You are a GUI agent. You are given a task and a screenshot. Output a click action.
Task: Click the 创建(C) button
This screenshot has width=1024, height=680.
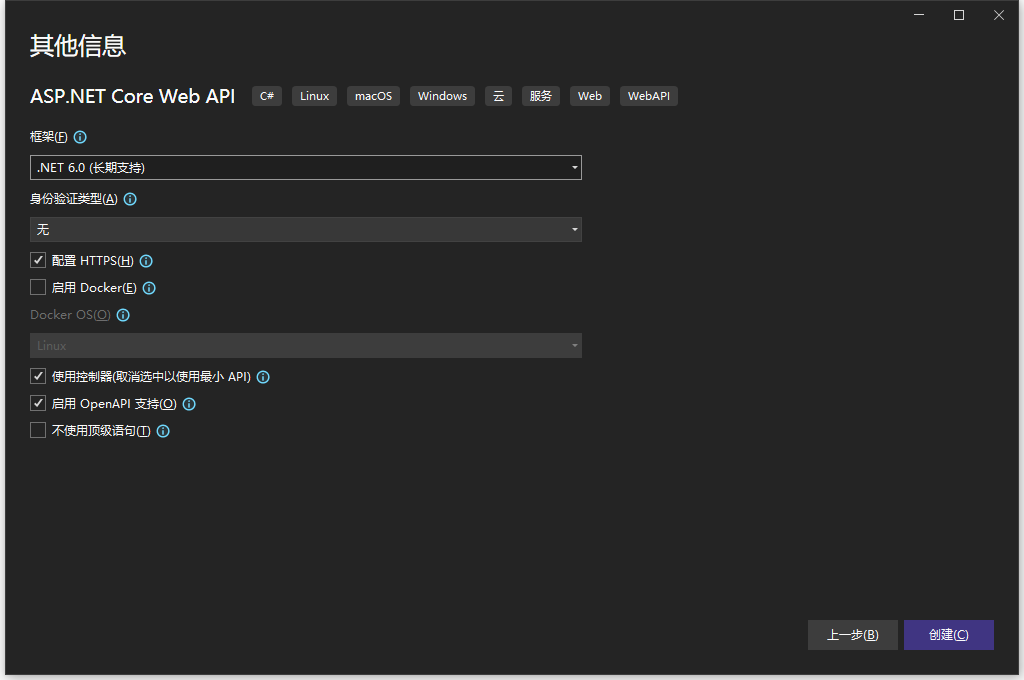pos(948,635)
